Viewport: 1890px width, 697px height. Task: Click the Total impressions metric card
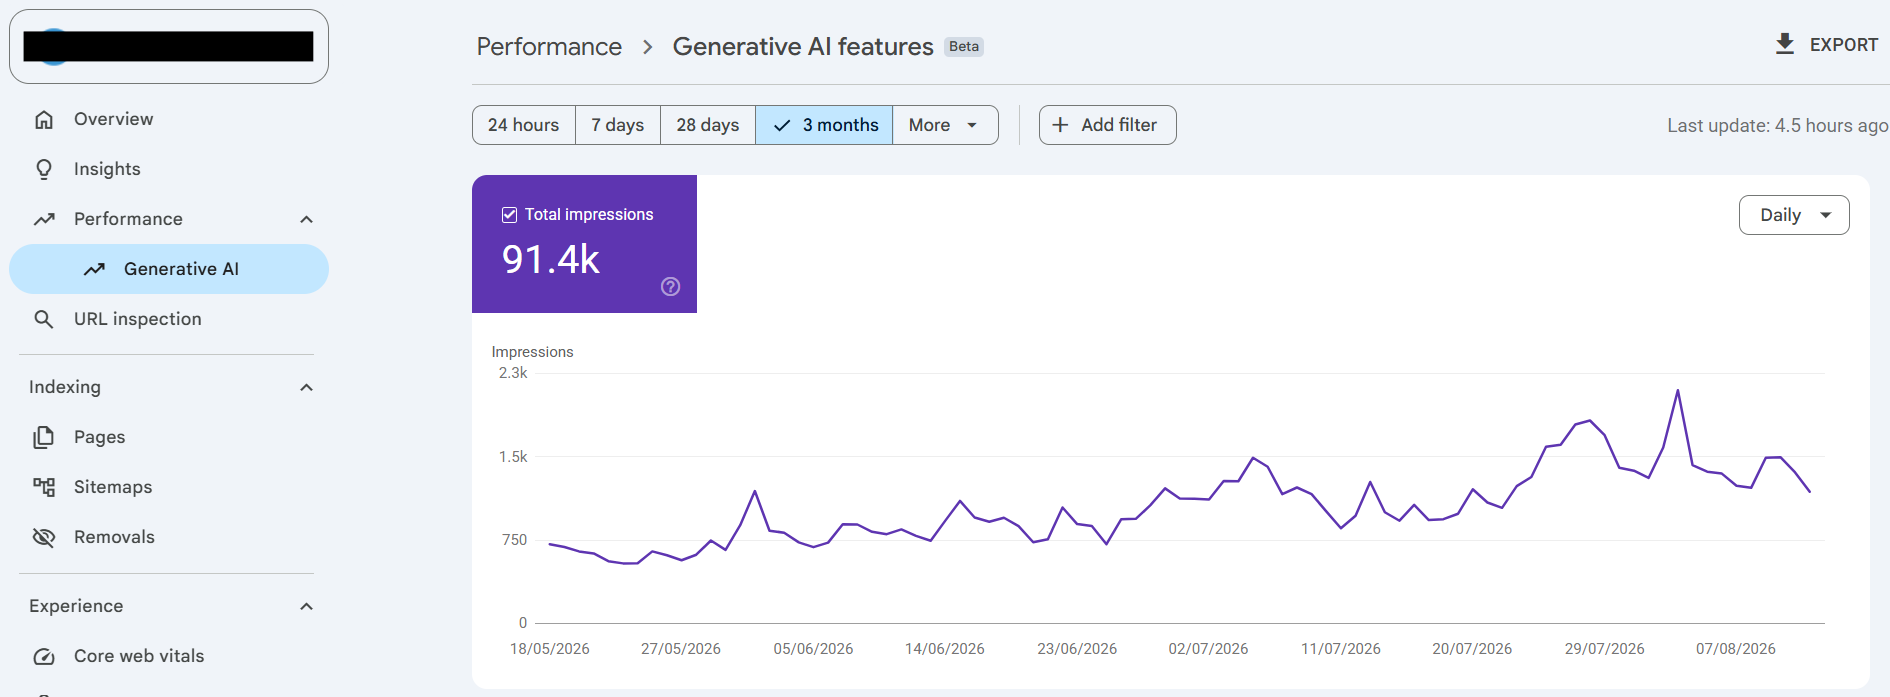(584, 244)
